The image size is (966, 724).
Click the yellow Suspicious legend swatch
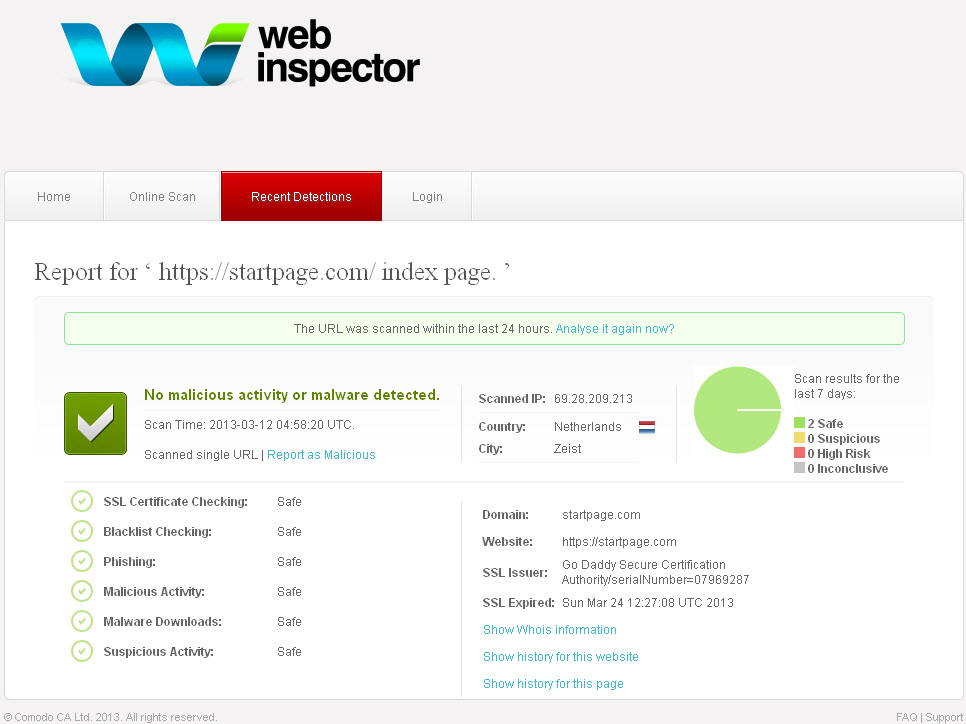(800, 438)
